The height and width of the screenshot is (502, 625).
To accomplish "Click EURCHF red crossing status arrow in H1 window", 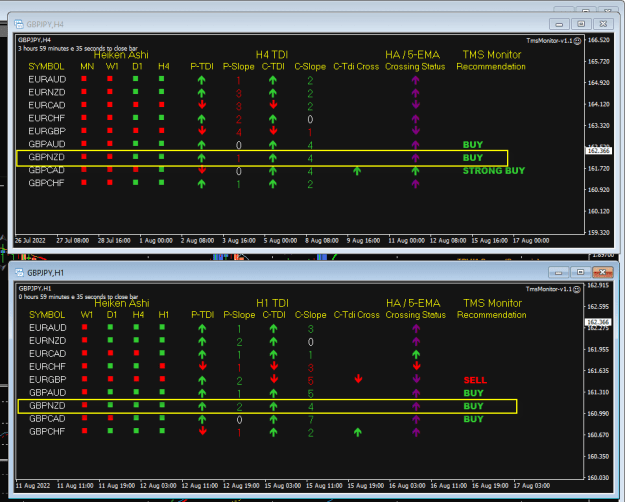I will 416,366.
